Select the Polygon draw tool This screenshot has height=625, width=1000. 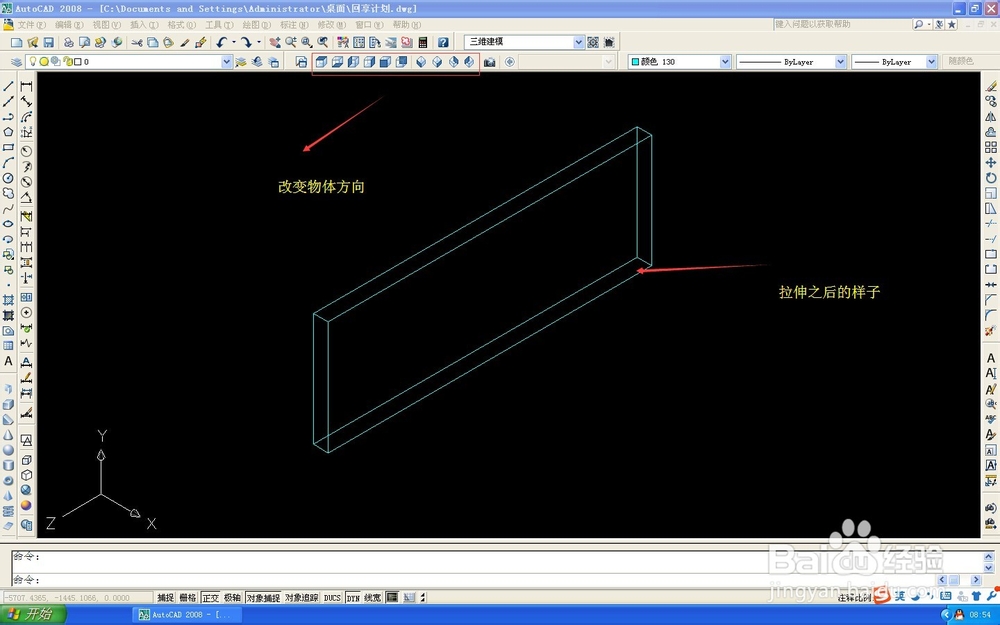point(8,132)
